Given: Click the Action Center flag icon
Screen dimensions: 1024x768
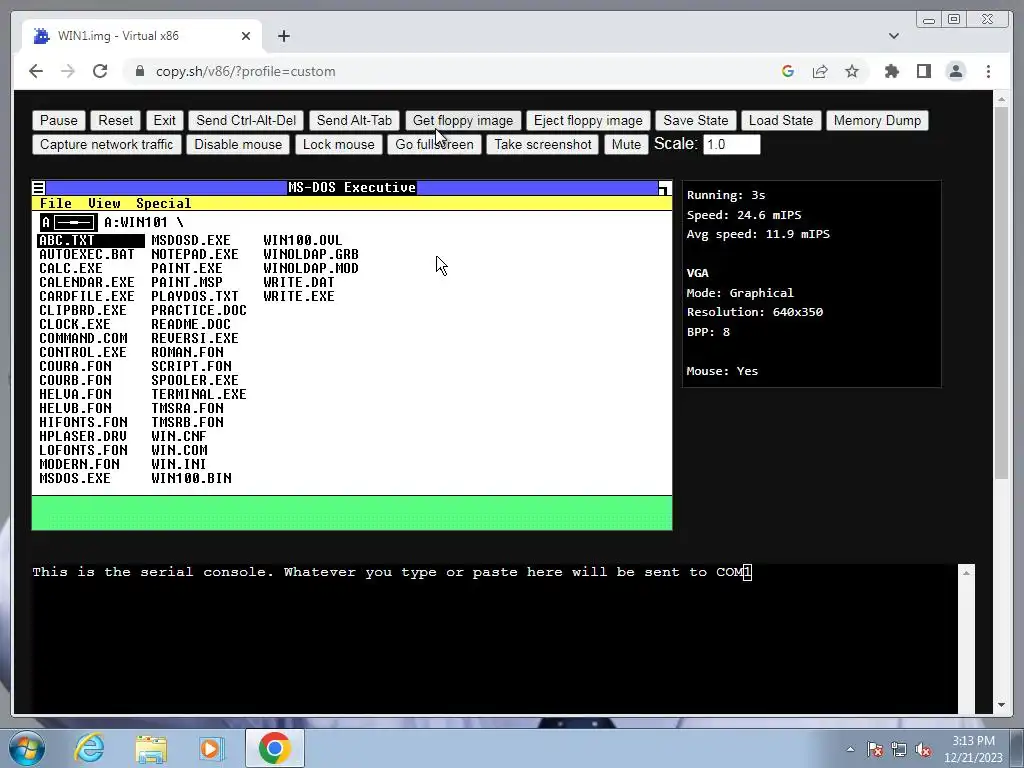Looking at the screenshot, I should click(875, 749).
